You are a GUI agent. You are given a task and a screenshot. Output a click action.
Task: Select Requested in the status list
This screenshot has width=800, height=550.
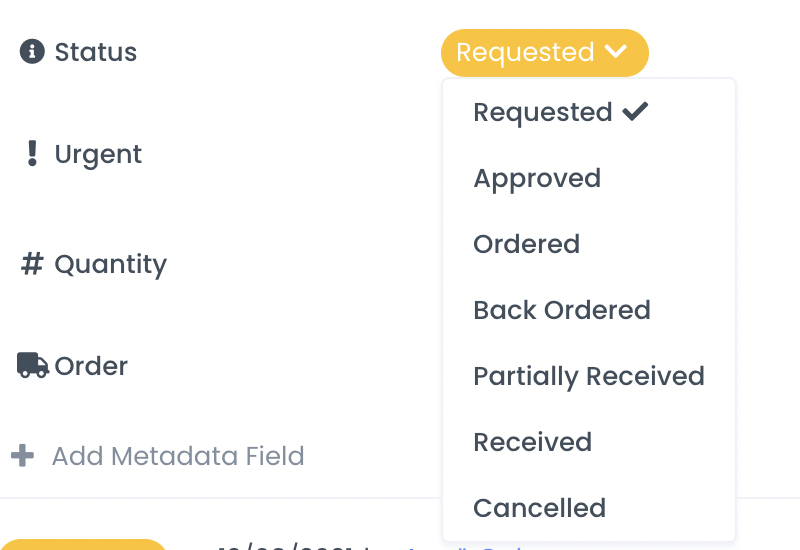click(543, 112)
